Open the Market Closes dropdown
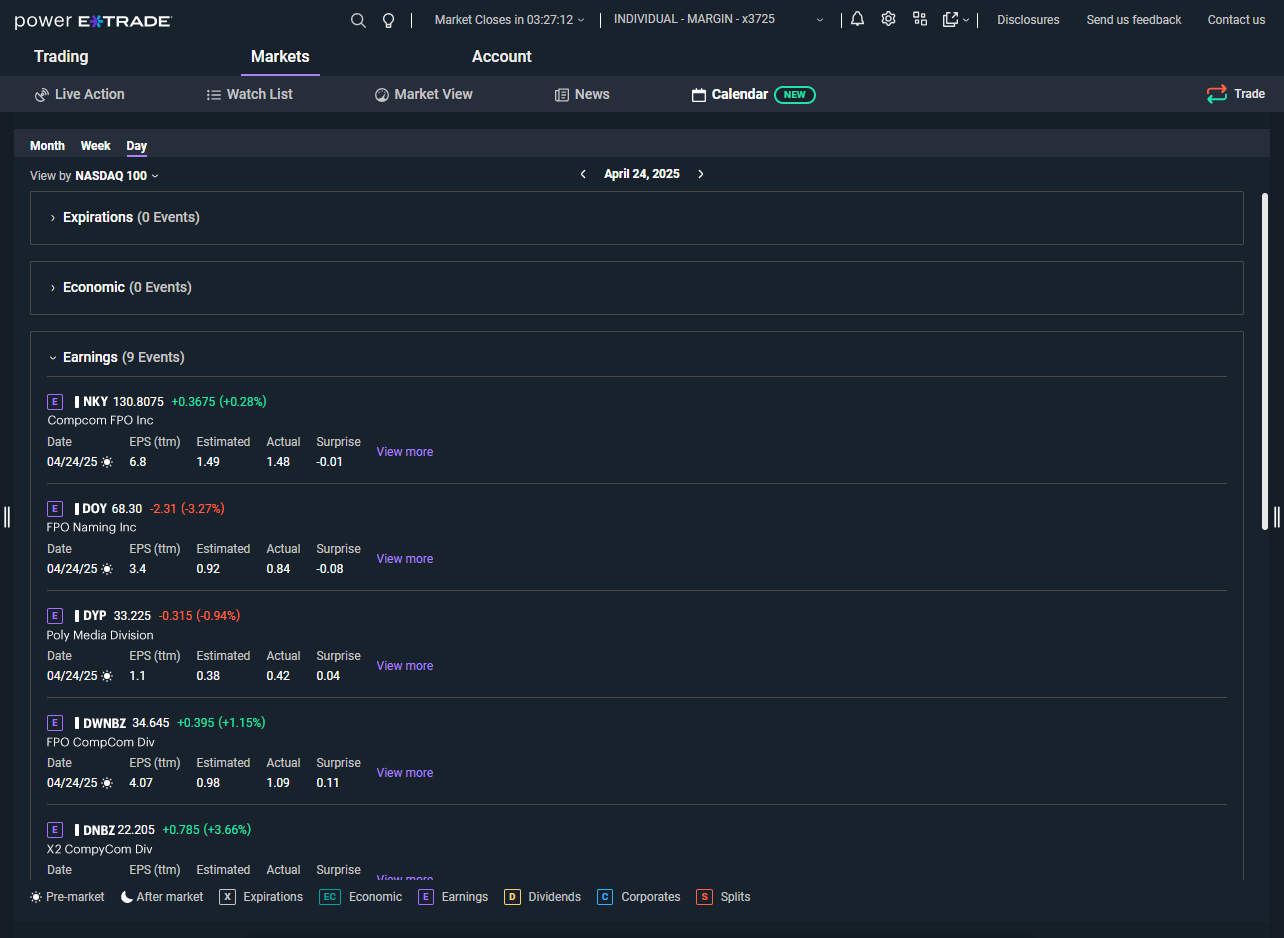This screenshot has height=938, width=1284. (x=510, y=20)
